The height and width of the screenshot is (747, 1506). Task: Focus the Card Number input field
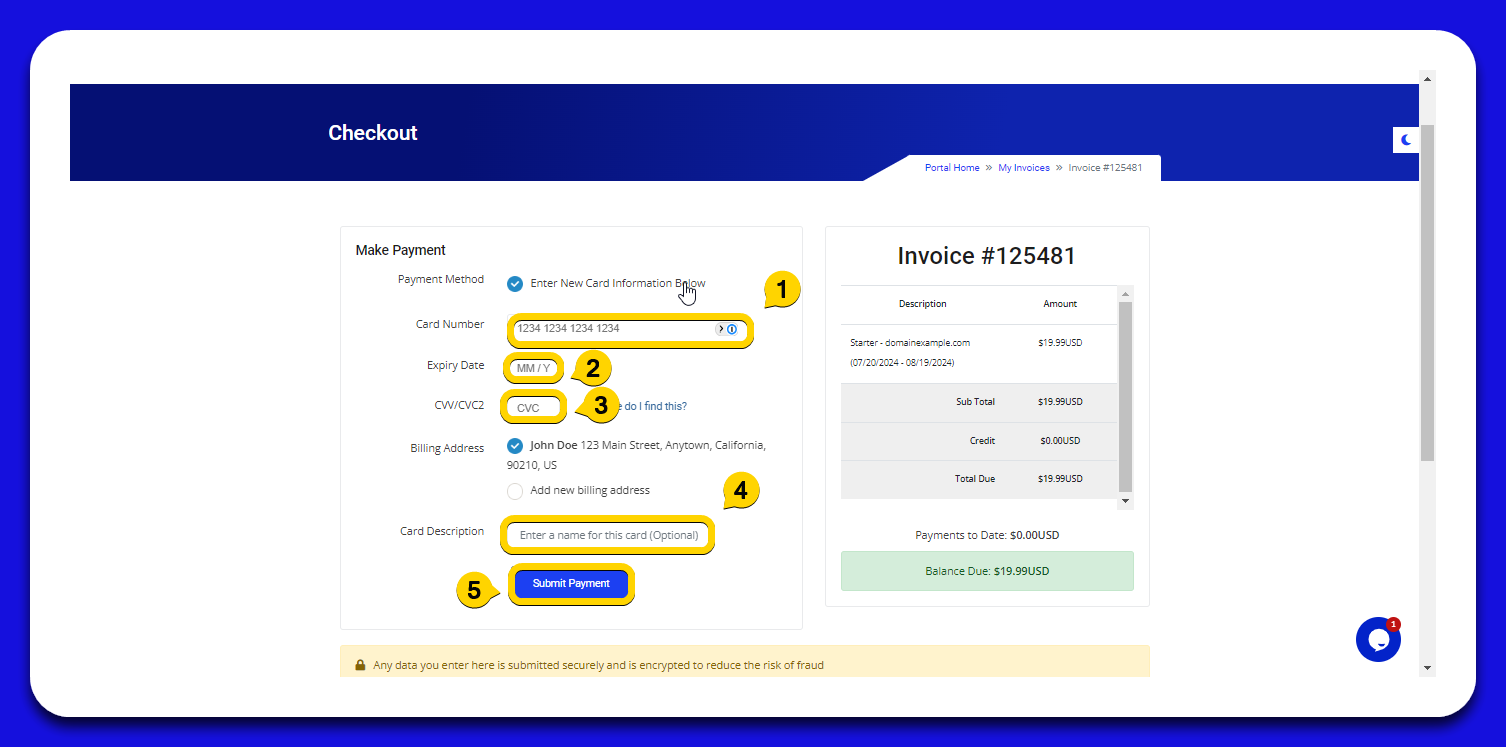click(612, 329)
